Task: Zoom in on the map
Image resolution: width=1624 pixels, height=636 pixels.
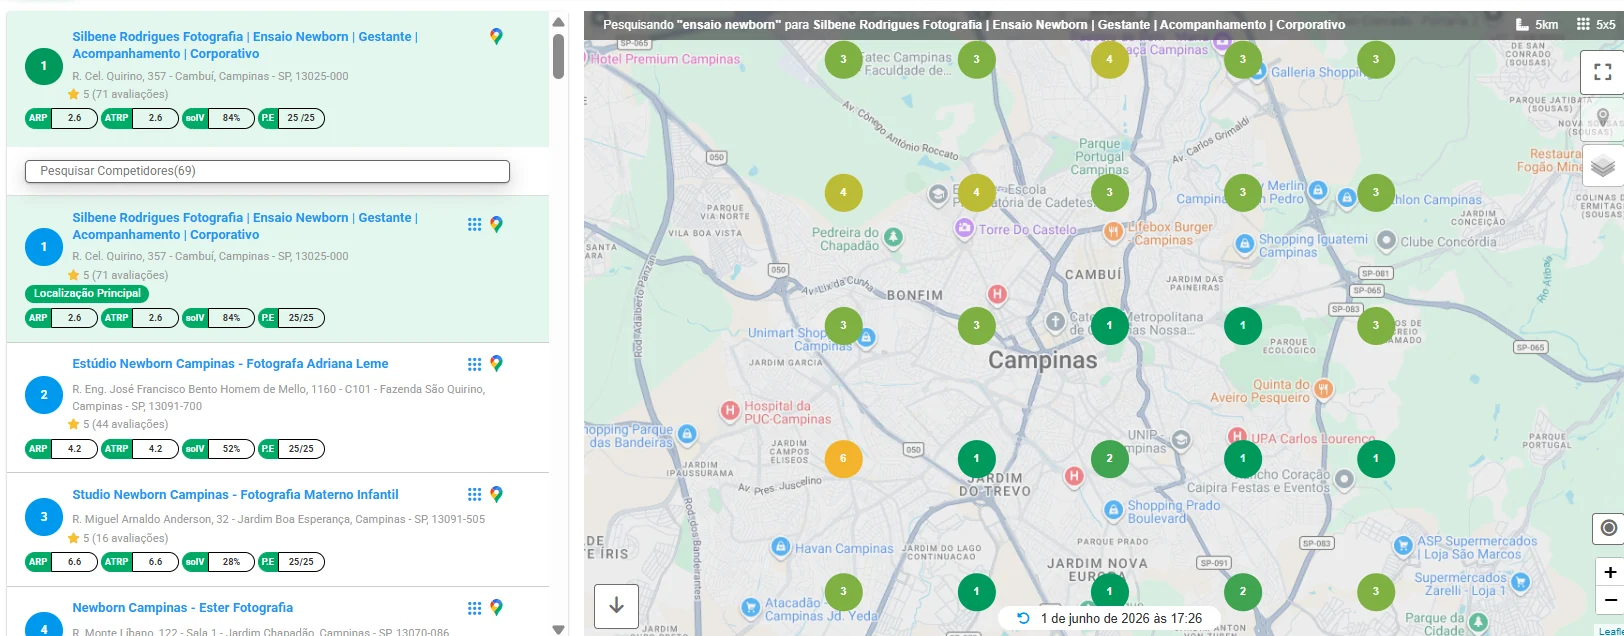Action: (1610, 573)
